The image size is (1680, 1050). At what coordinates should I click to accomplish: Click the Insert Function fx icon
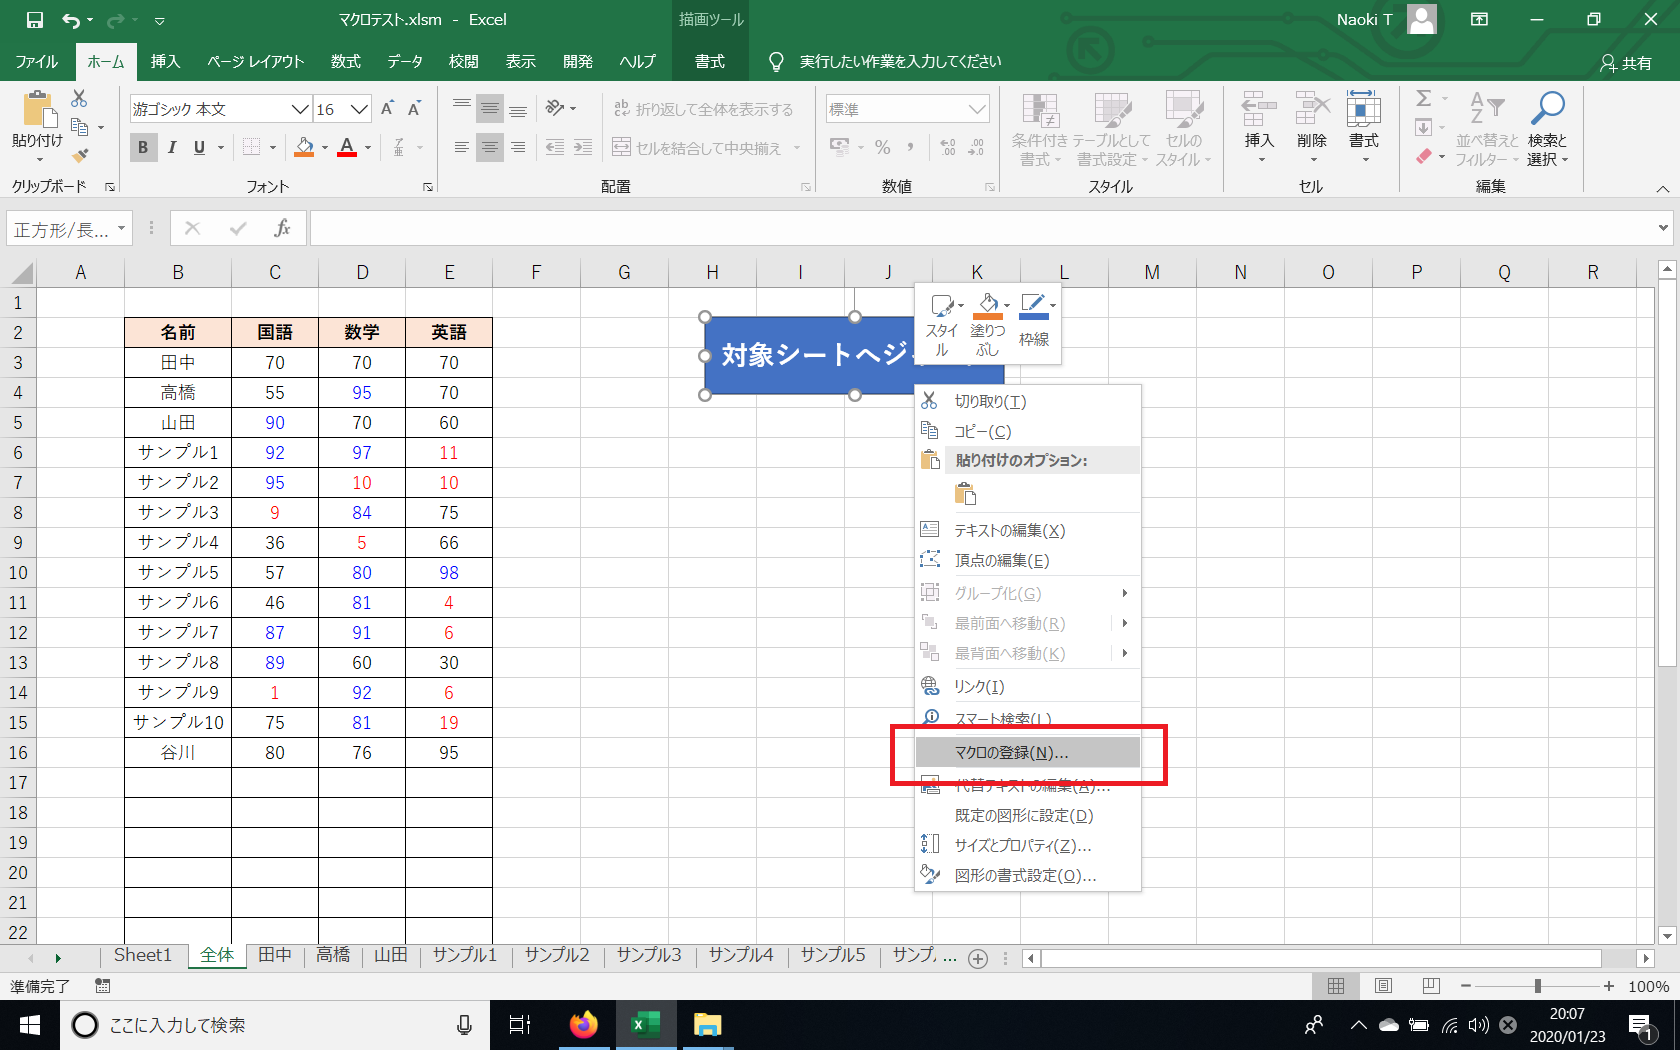point(282,229)
